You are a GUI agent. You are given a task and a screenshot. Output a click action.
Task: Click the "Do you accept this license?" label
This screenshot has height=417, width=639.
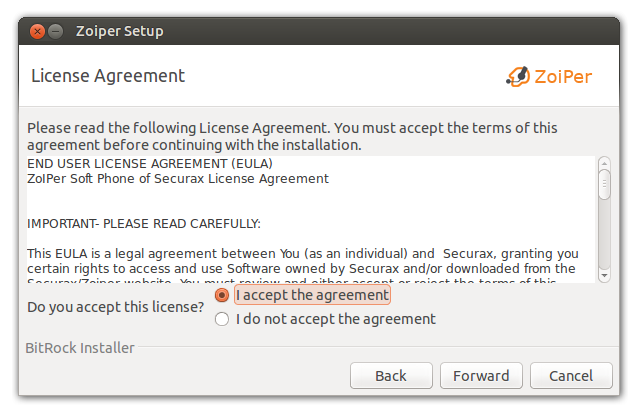click(116, 306)
